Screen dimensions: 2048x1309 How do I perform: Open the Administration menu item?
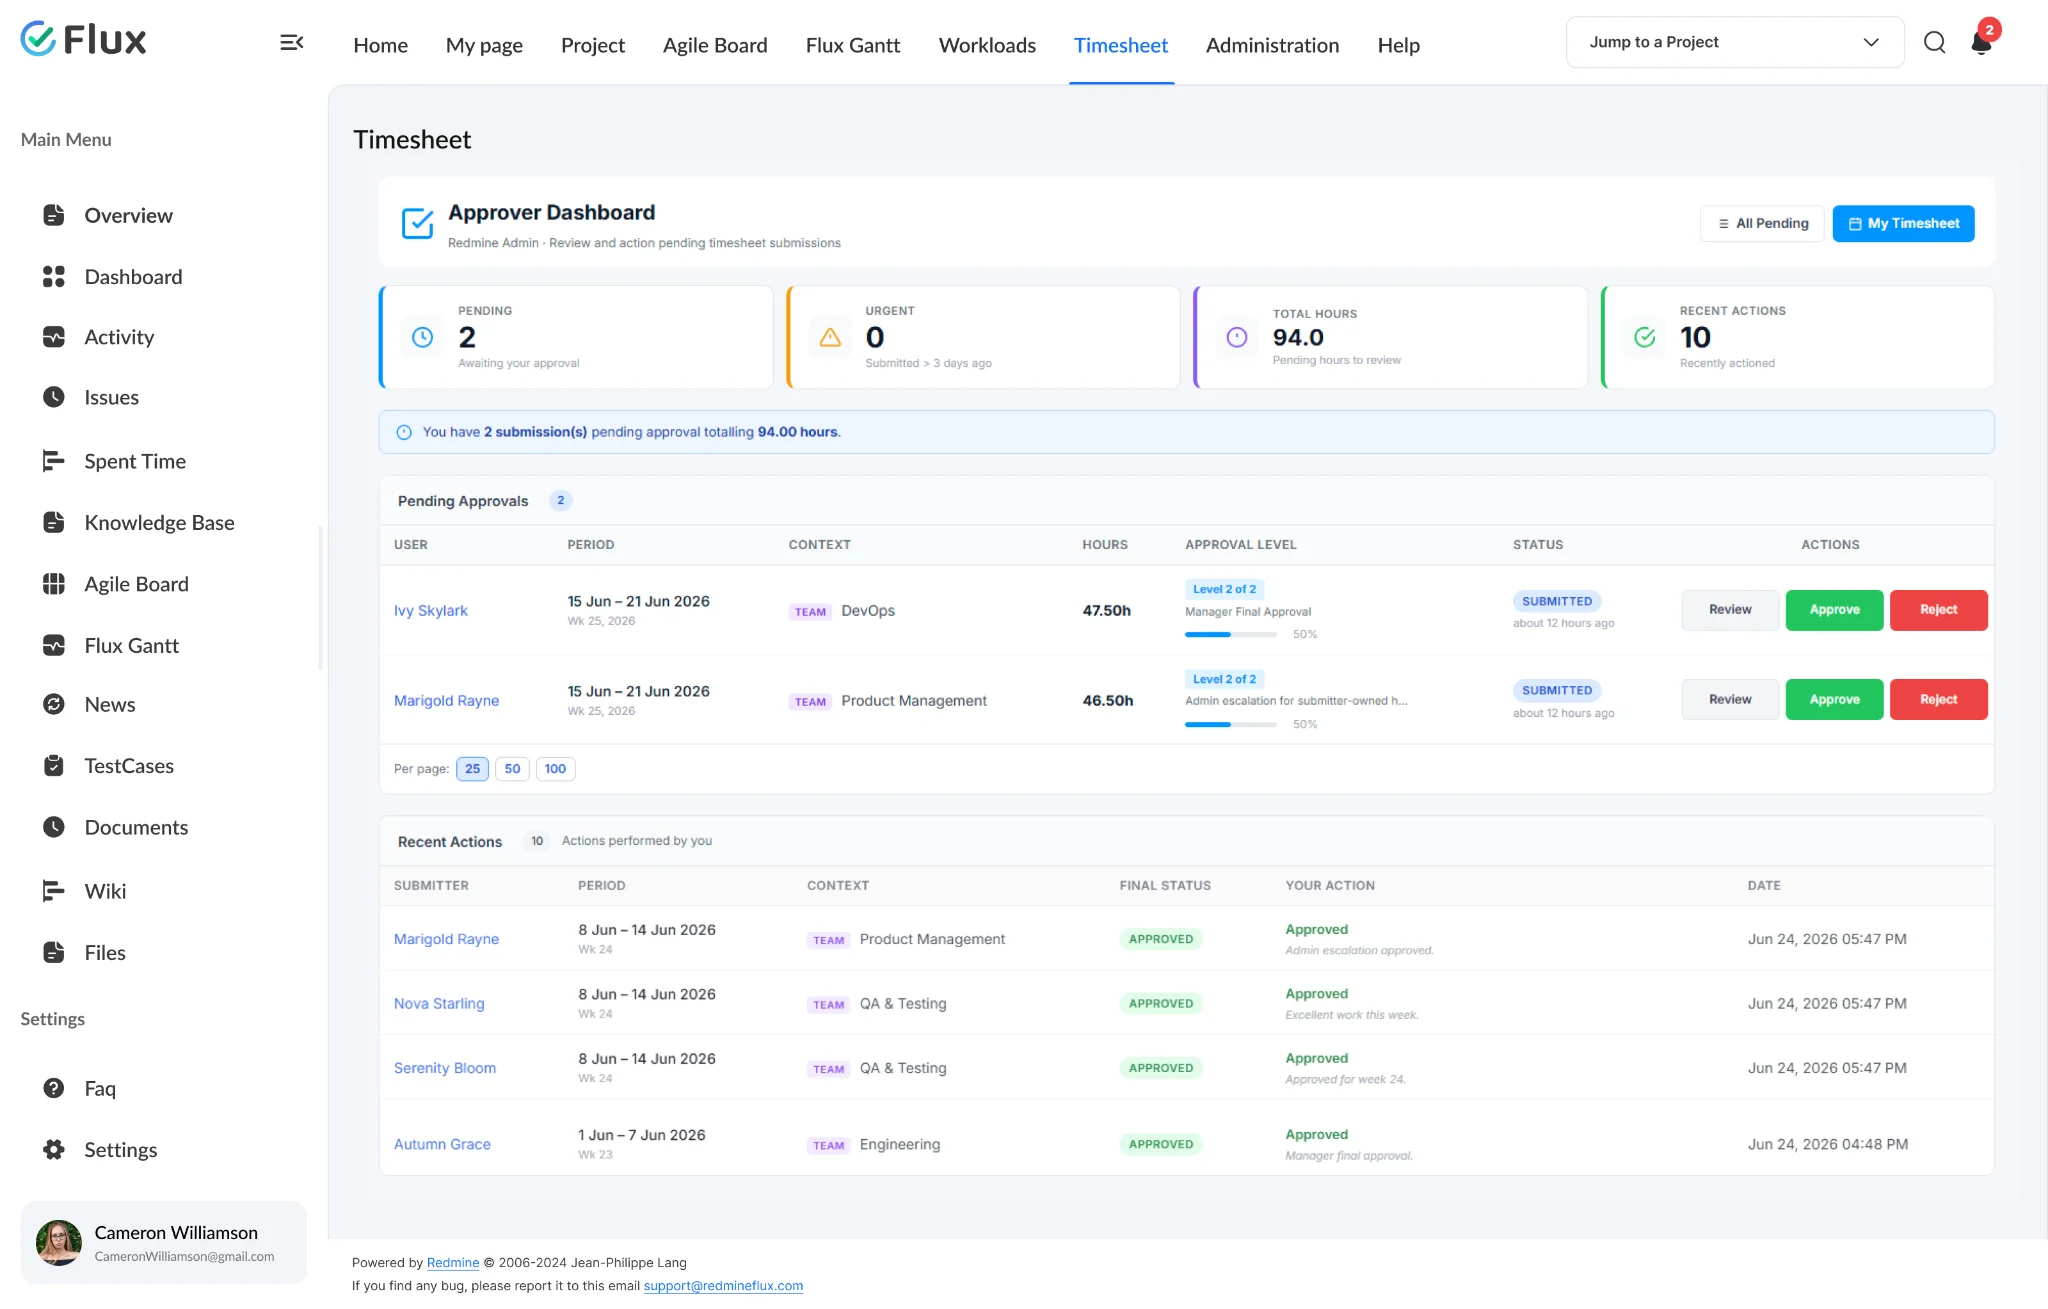(1272, 45)
